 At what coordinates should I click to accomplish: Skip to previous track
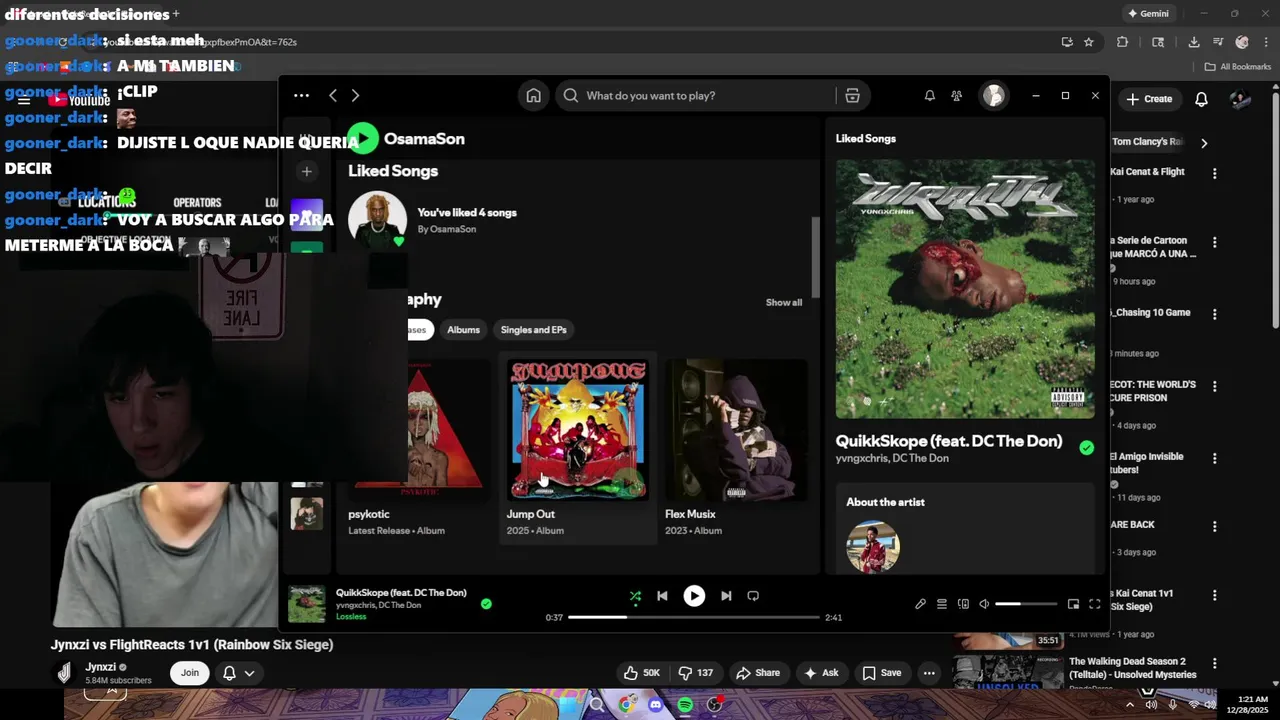pos(662,596)
